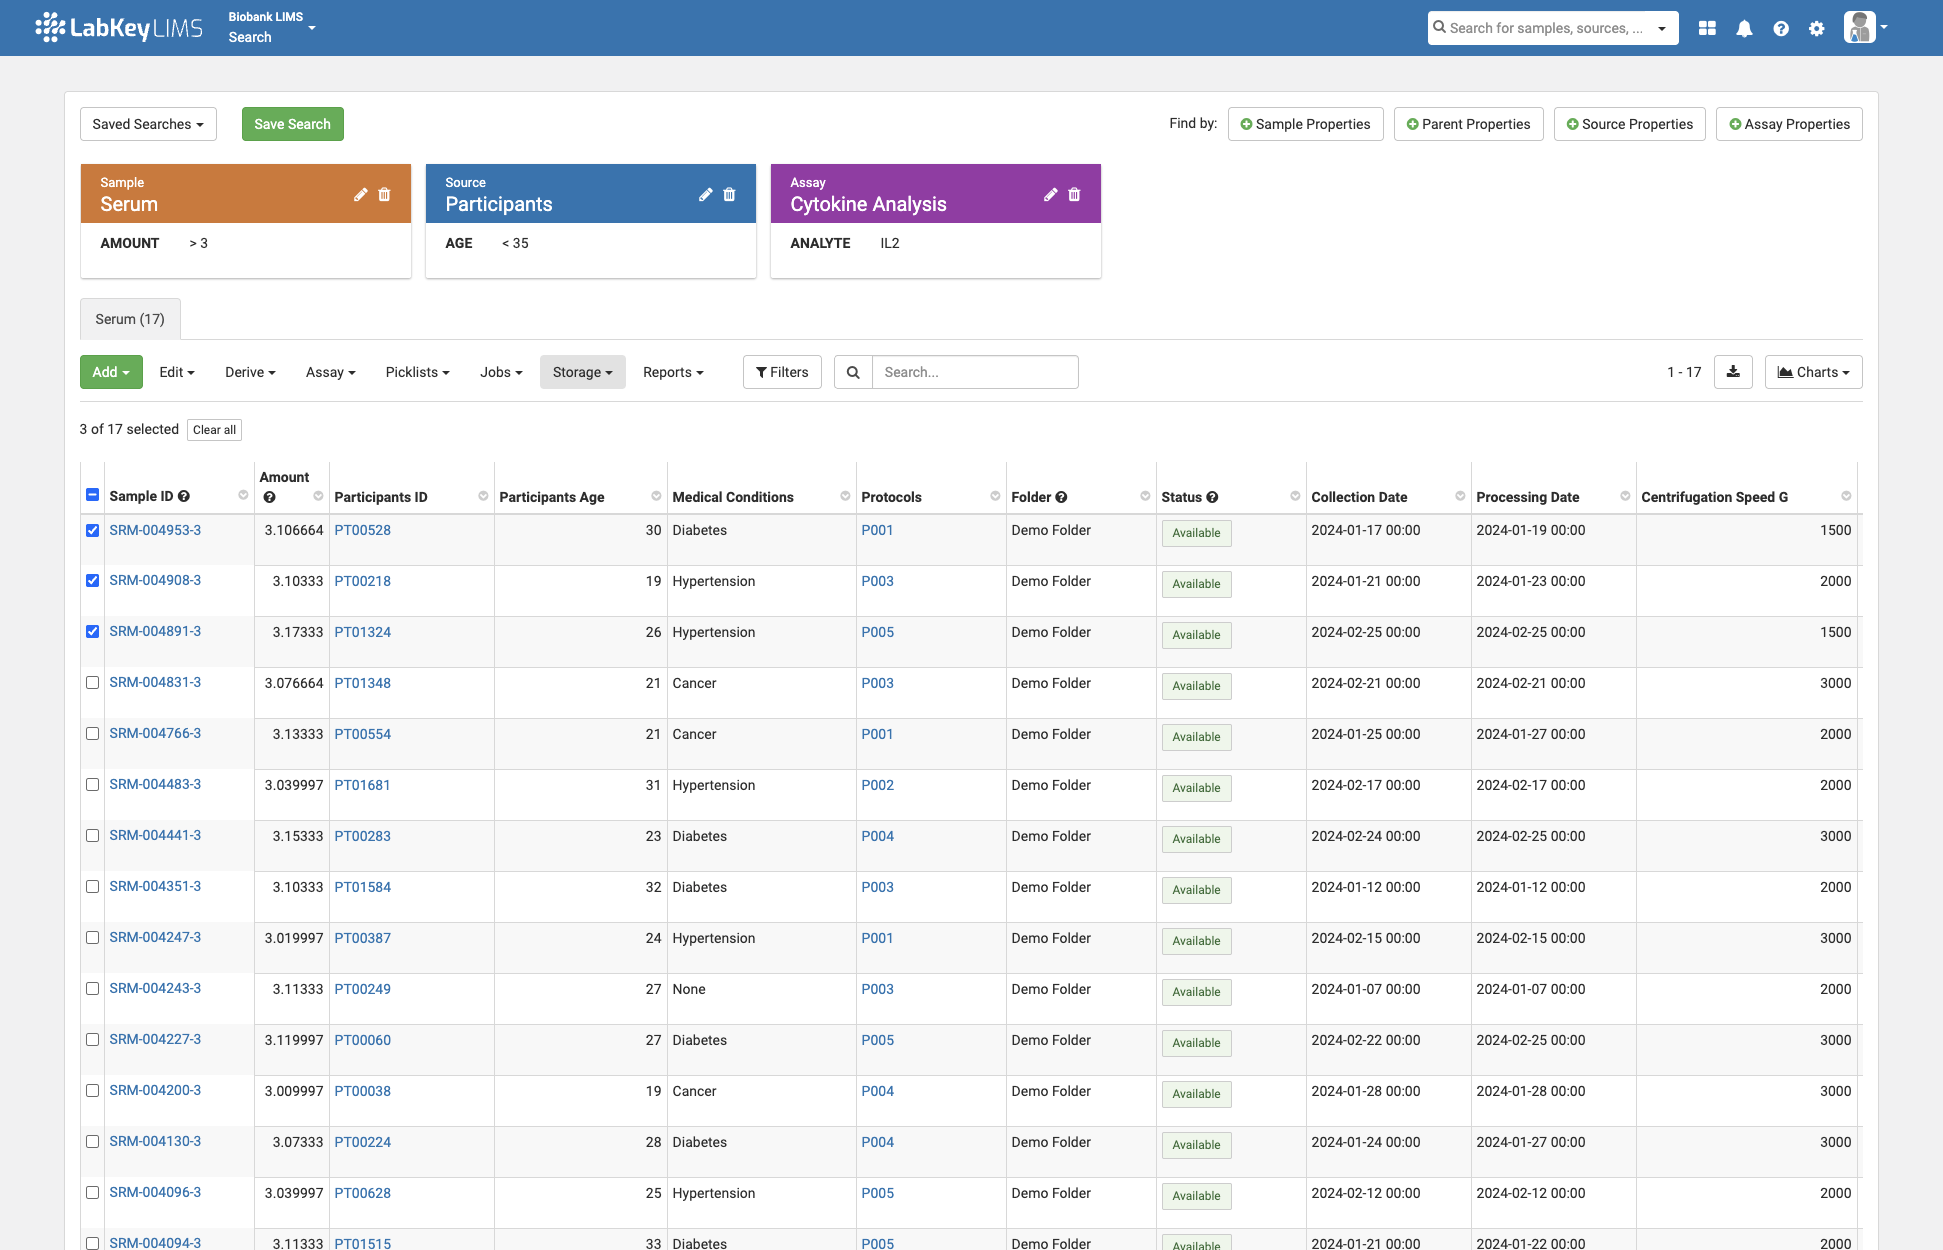
Task: Click the Sample ID help icon
Action: coord(184,496)
